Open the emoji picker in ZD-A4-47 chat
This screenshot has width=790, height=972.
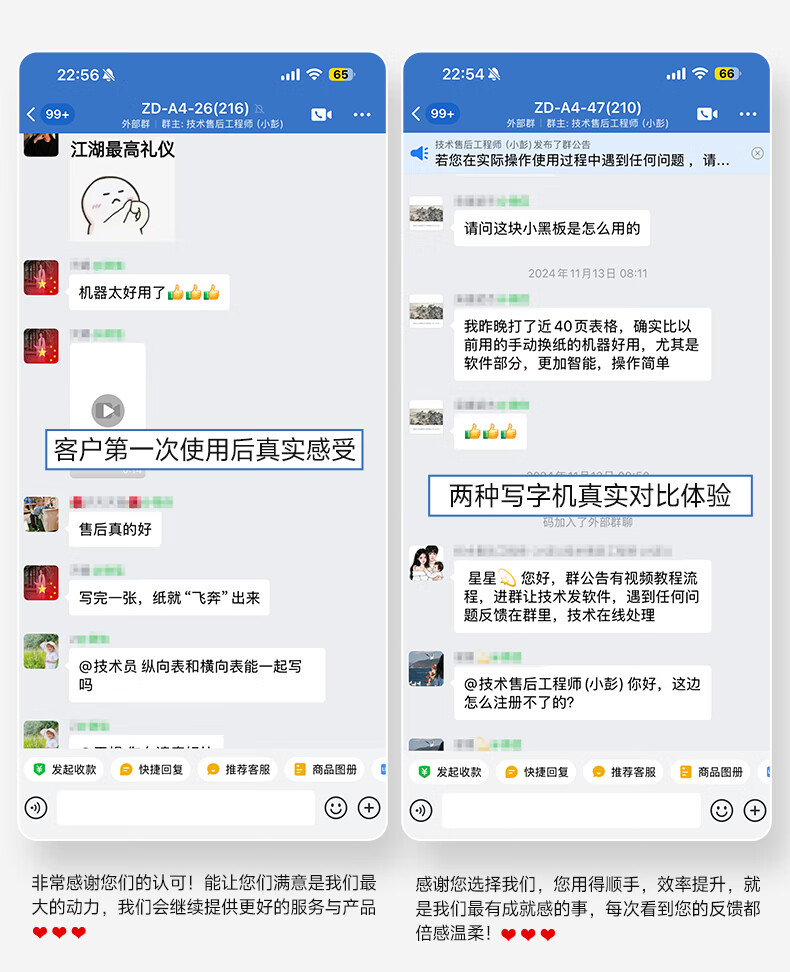point(721,810)
